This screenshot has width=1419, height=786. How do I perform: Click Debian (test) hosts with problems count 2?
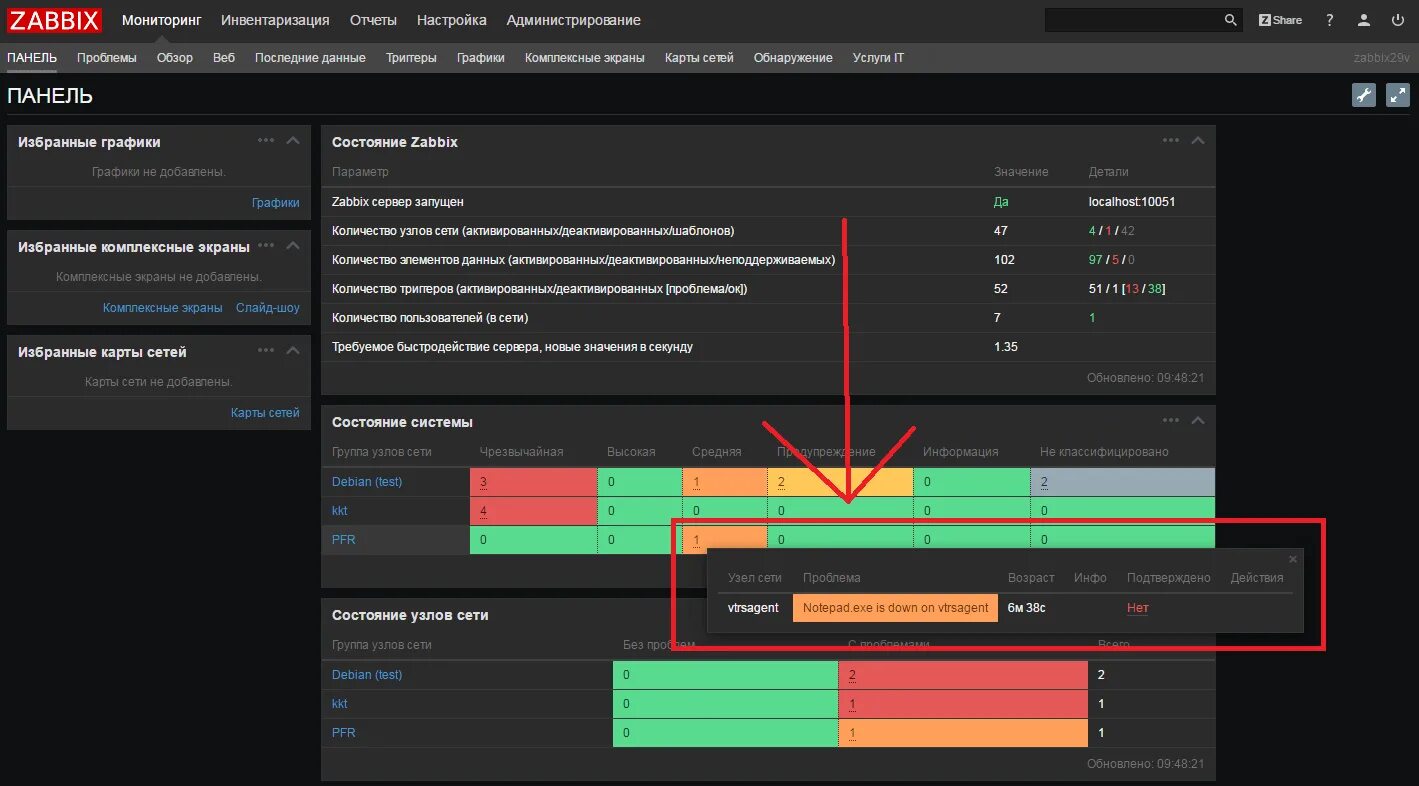point(853,675)
